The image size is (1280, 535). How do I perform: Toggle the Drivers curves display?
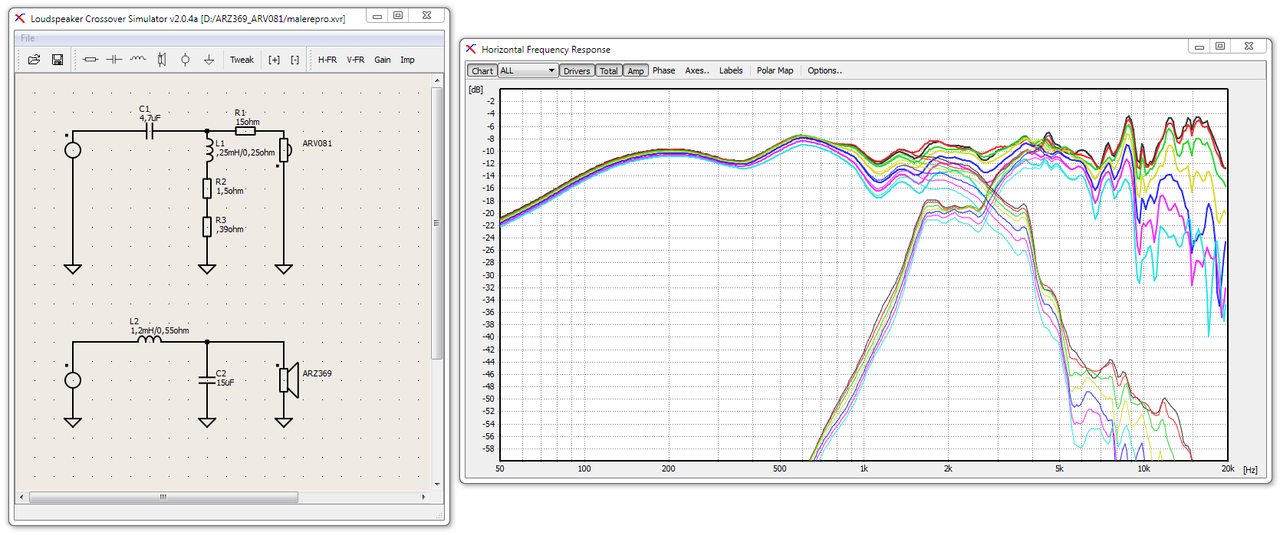click(577, 71)
